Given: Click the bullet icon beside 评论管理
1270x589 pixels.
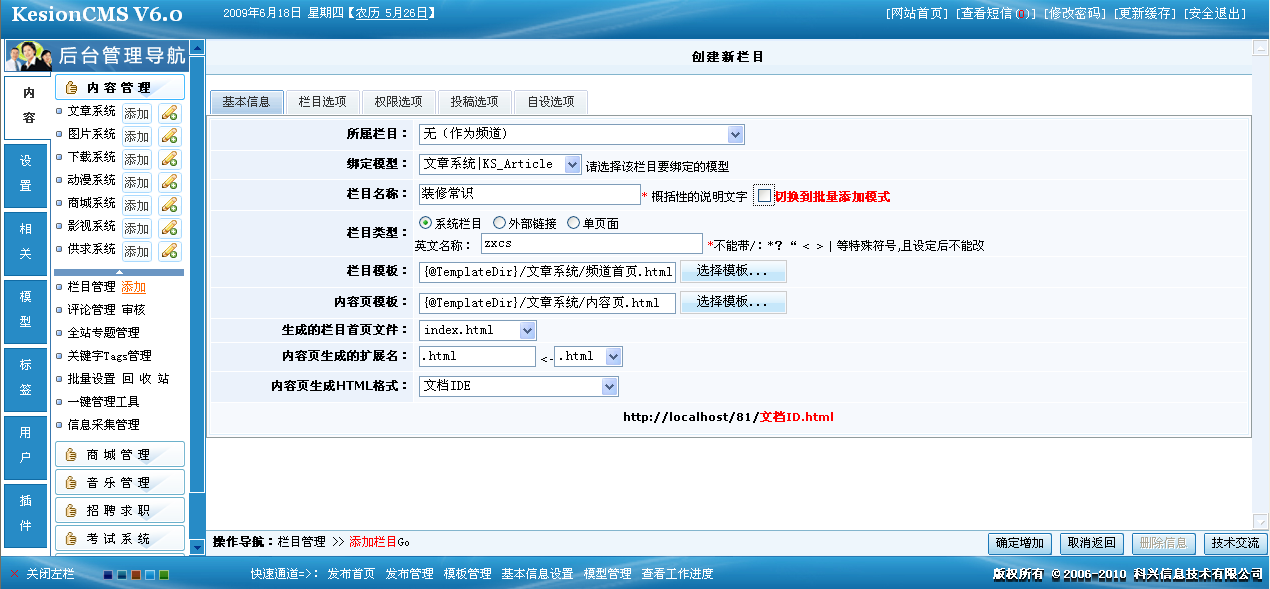Looking at the screenshot, I should [x=59, y=310].
